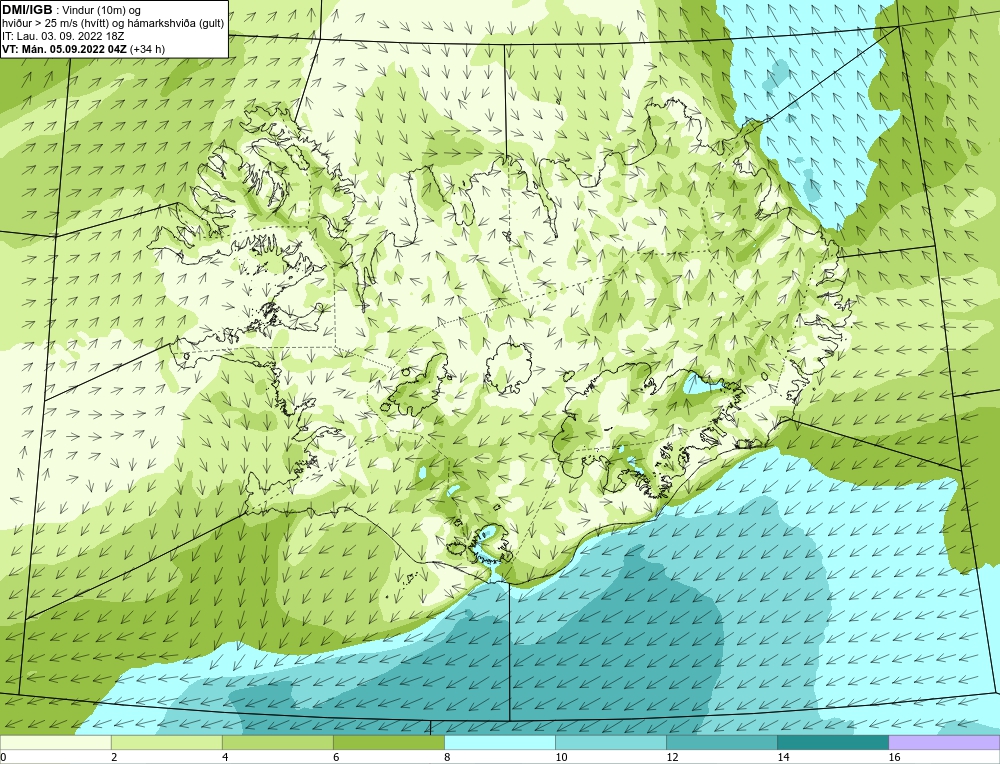This screenshot has width=1000, height=764.
Task: Click the 'DMI/IGB' title text
Action: click(x=27, y=10)
